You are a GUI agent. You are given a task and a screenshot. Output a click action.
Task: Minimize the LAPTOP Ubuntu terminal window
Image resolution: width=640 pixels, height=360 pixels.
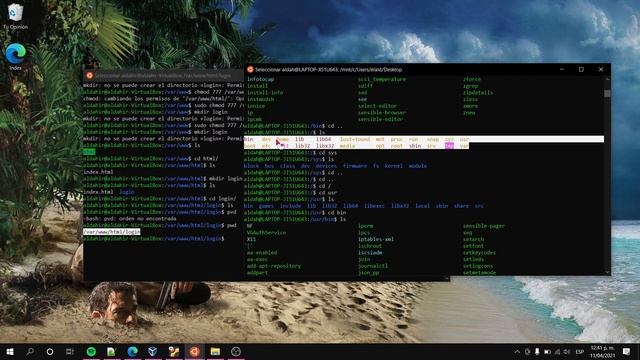(562, 69)
